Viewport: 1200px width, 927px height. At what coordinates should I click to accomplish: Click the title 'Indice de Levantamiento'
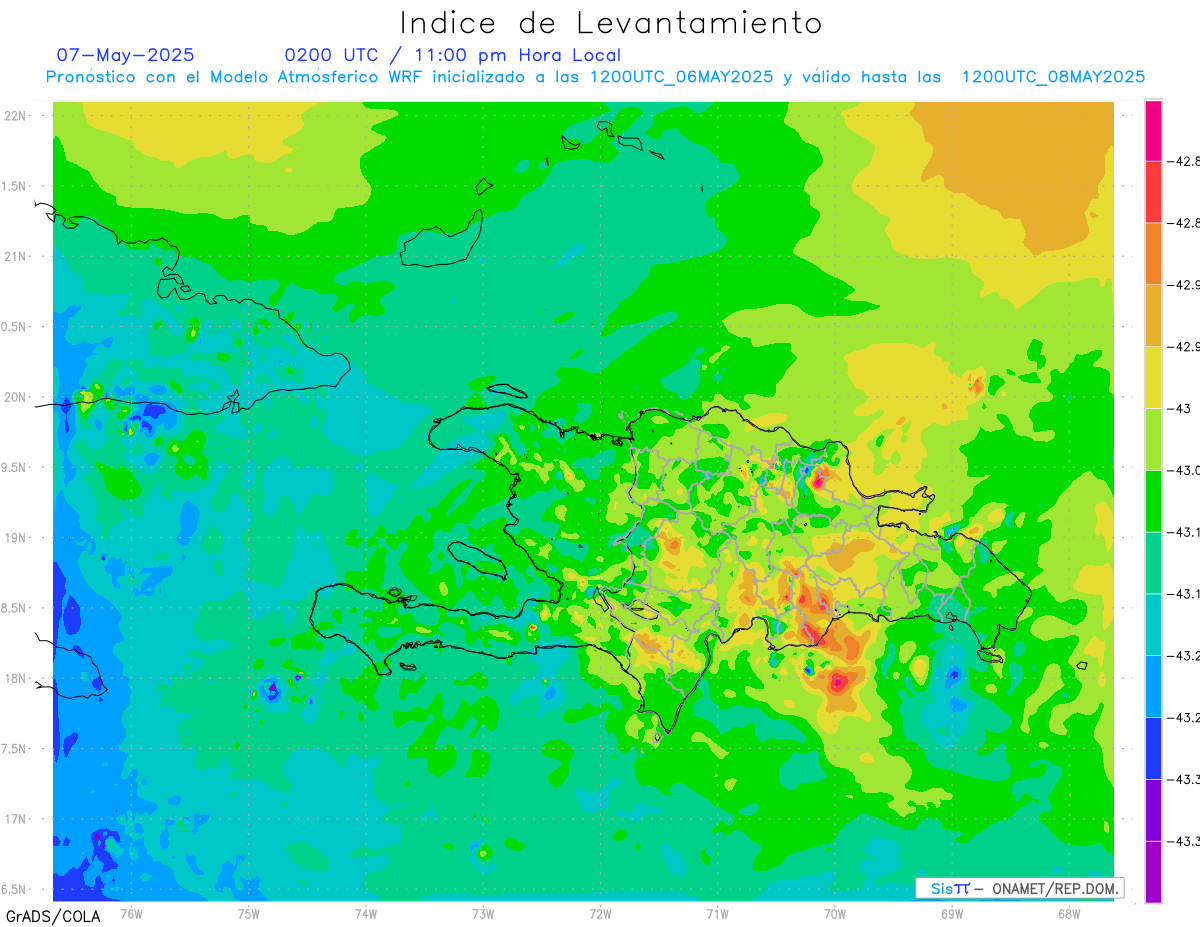coord(611,22)
